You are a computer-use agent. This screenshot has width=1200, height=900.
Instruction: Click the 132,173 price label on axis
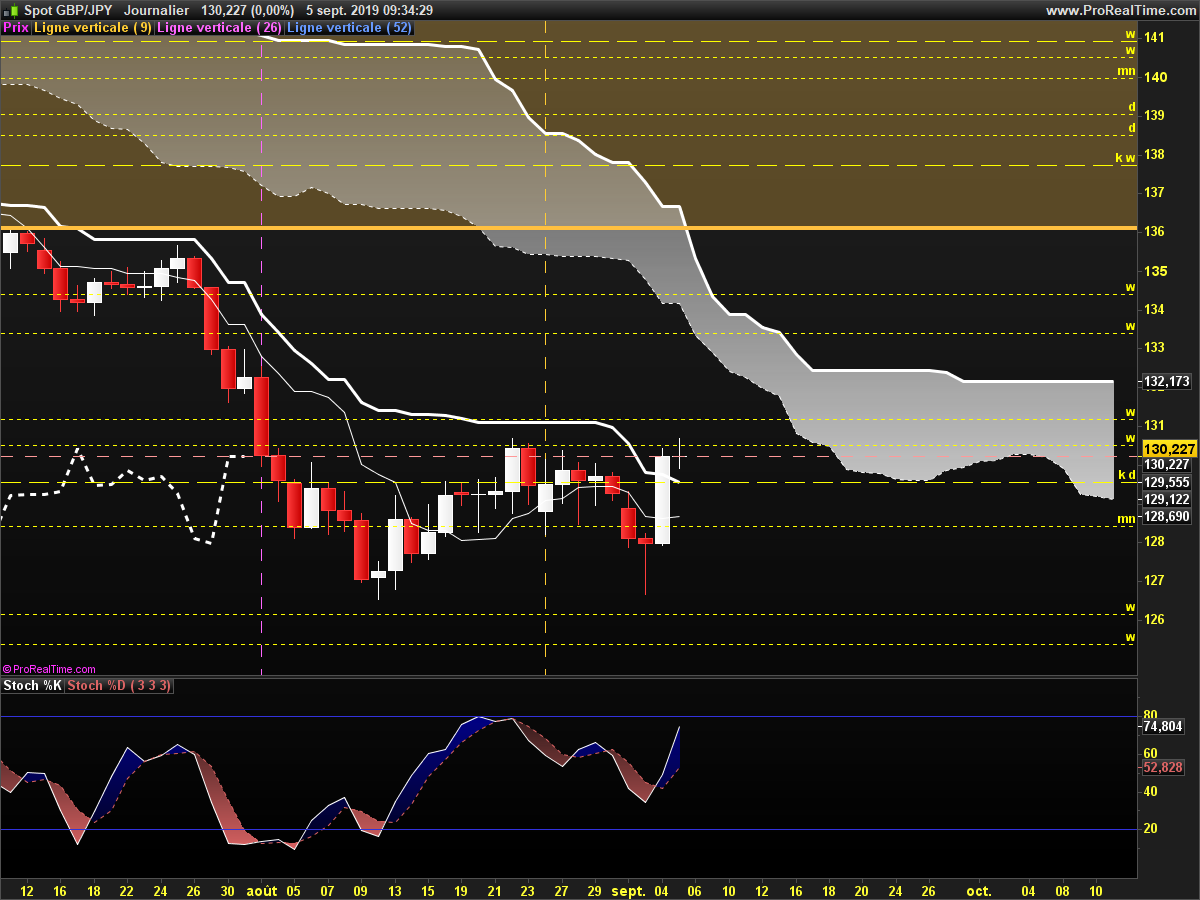coord(1166,382)
